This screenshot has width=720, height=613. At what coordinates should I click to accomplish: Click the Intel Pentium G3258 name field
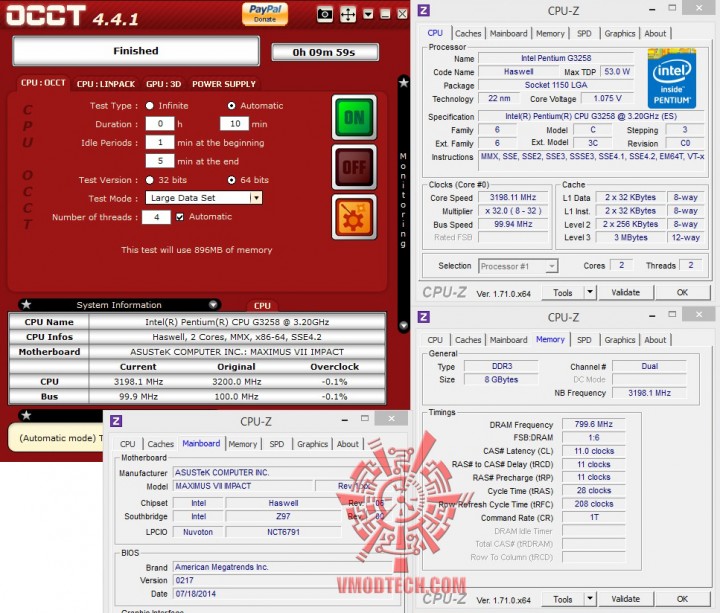[x=556, y=58]
